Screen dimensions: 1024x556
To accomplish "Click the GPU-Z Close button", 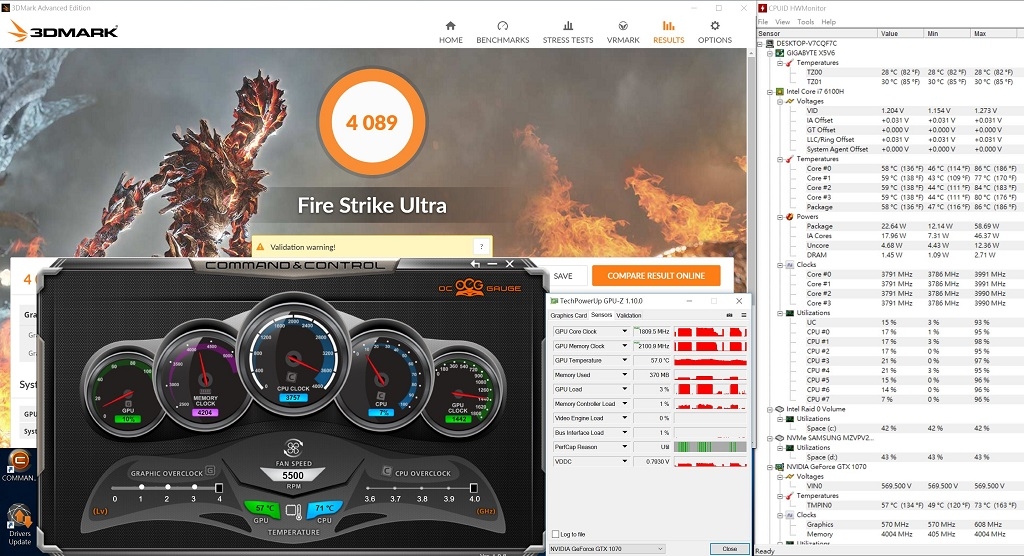I will (x=729, y=549).
